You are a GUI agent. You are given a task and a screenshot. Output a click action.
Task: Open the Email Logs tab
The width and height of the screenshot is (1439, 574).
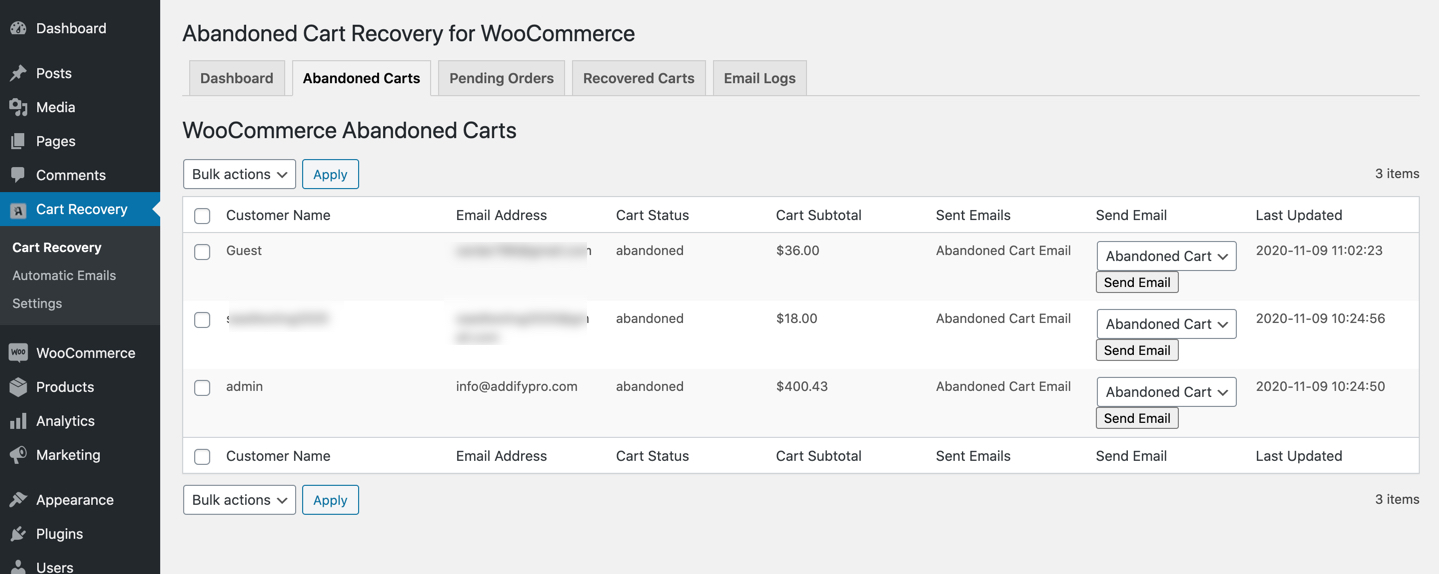tap(759, 78)
